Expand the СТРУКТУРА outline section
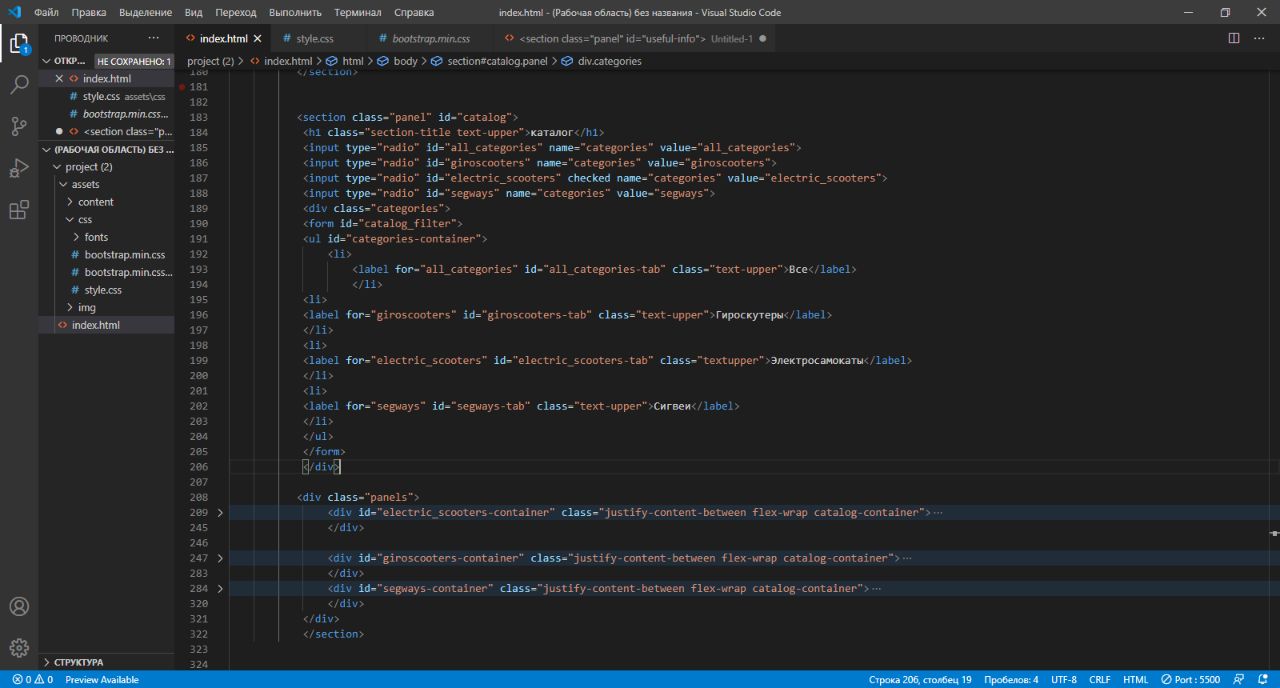 [106, 662]
